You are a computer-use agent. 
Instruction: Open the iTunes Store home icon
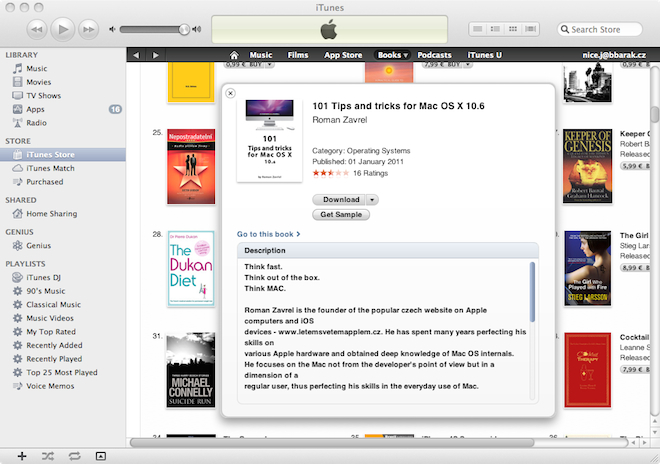click(x=234, y=55)
